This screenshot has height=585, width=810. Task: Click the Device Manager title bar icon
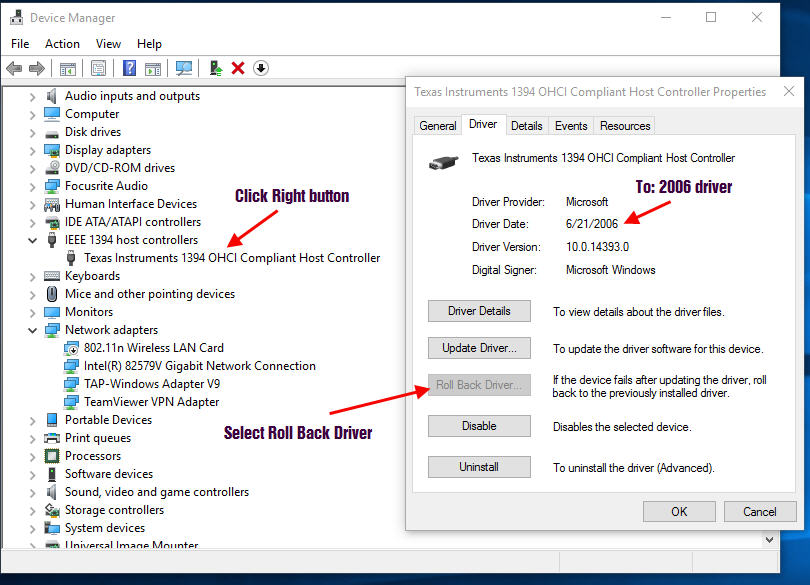(17, 18)
